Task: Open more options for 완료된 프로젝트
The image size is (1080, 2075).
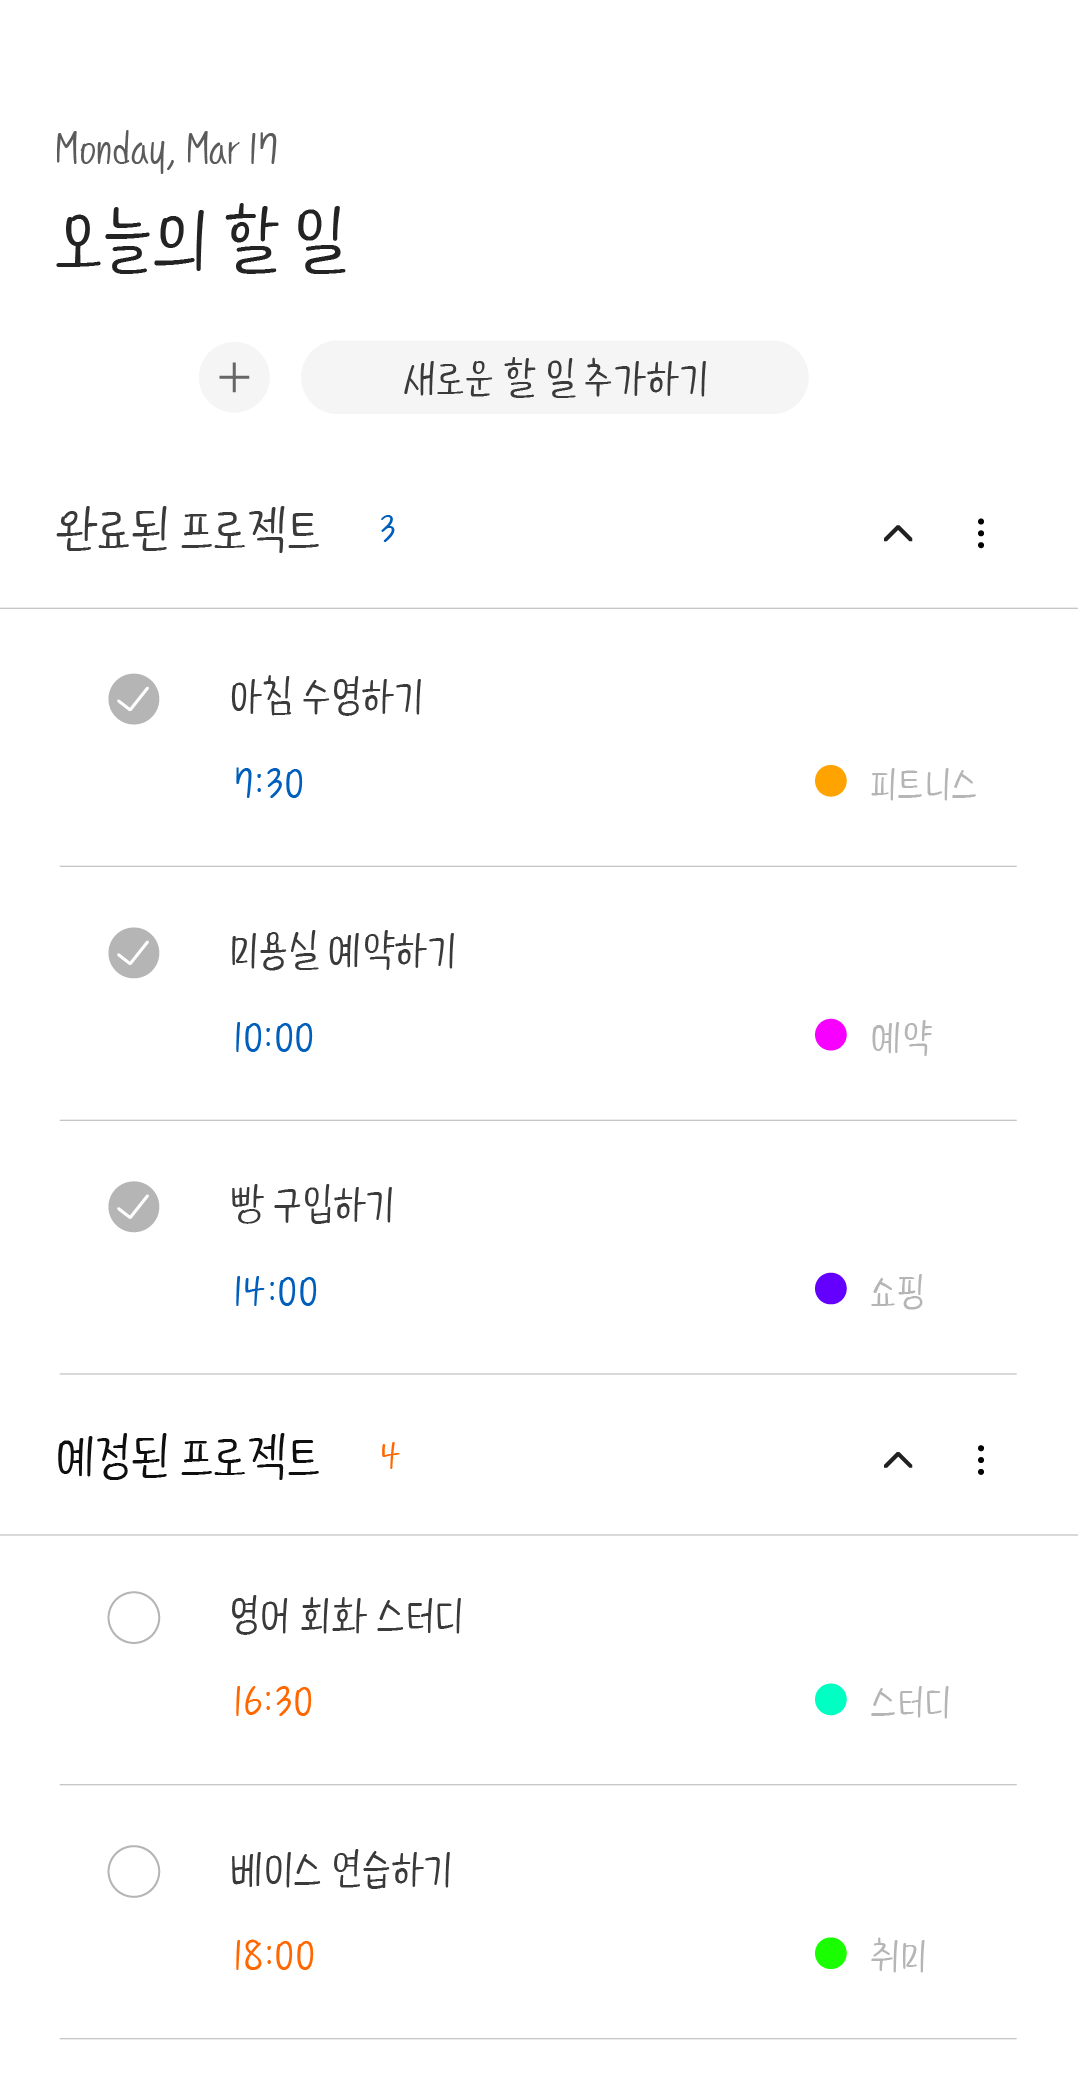Action: 981,533
